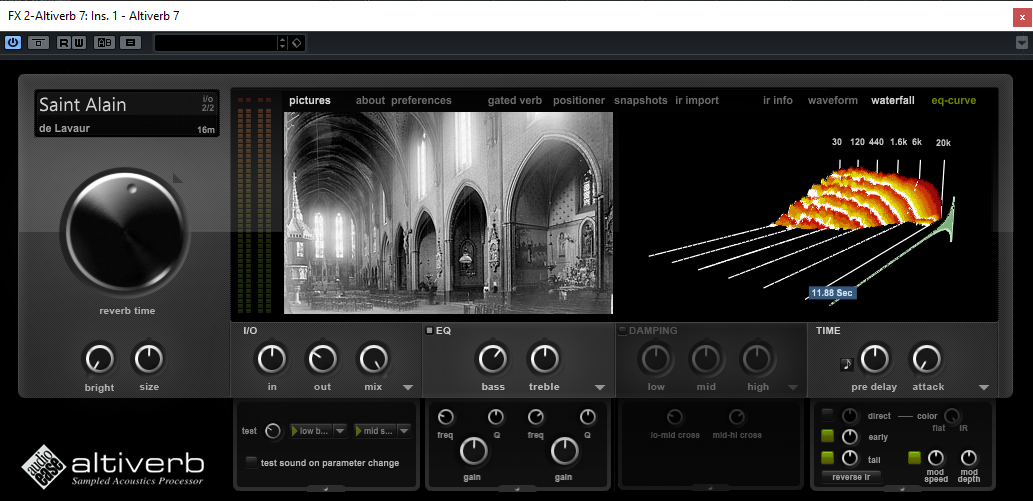Toggle the tail green button

click(827, 457)
